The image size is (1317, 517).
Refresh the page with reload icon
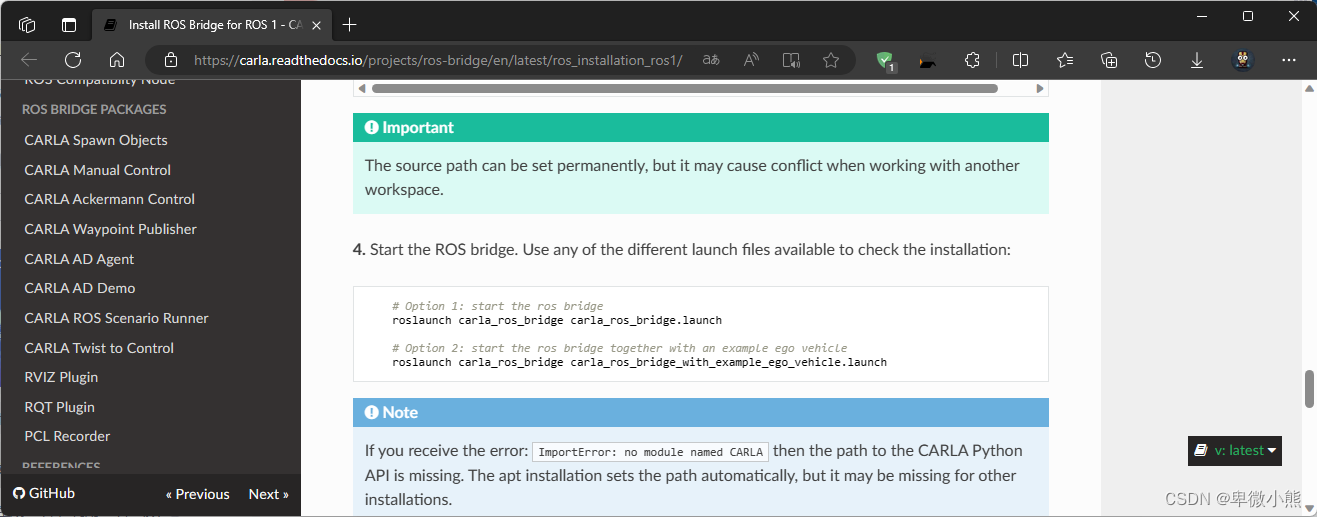(73, 60)
